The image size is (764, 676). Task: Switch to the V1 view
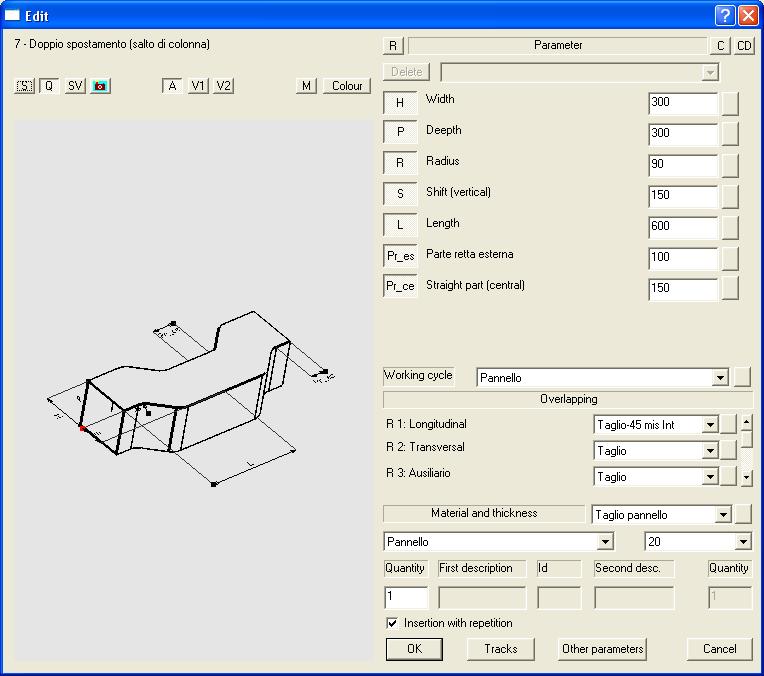click(x=198, y=86)
